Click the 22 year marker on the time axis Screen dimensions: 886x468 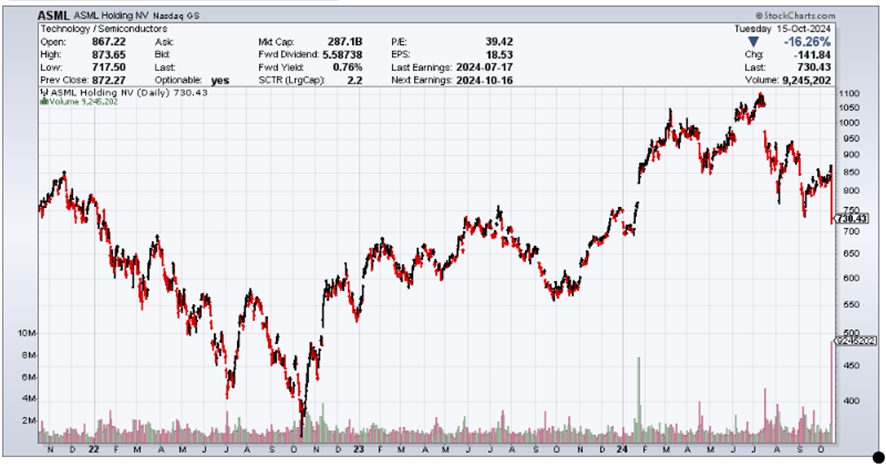coord(93,449)
